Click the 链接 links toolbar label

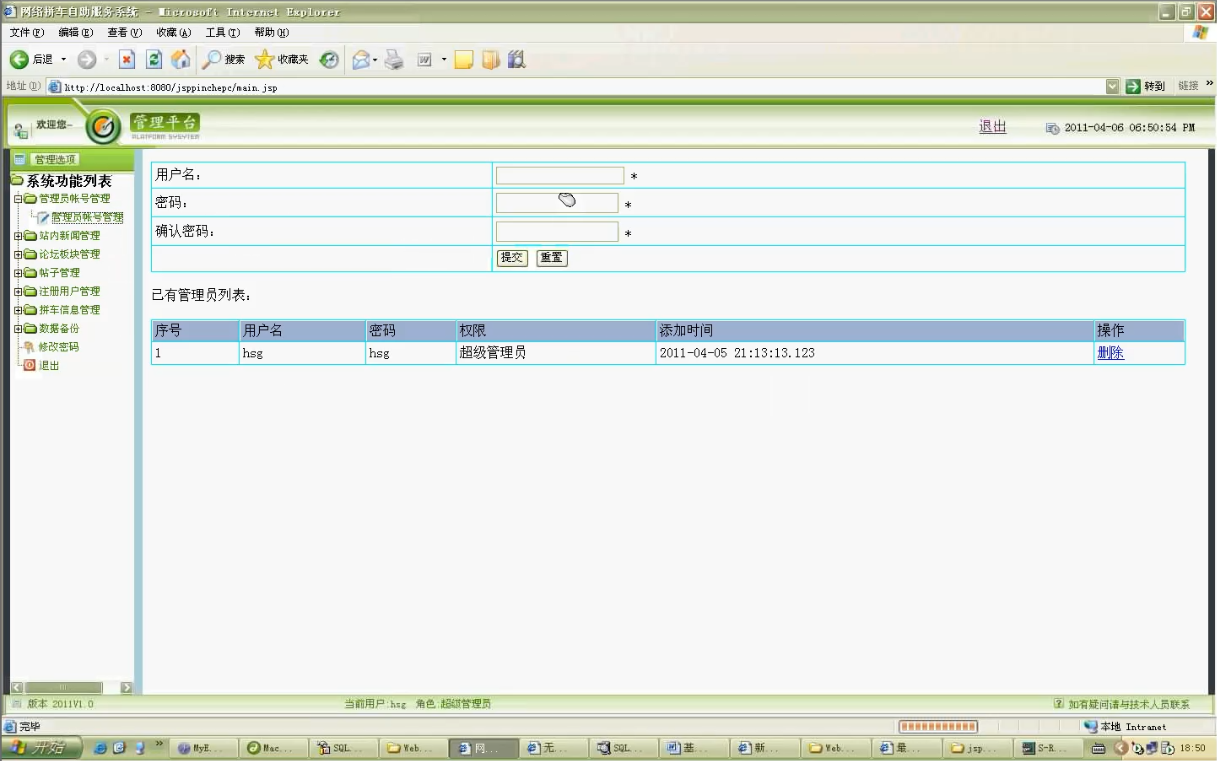point(1188,87)
